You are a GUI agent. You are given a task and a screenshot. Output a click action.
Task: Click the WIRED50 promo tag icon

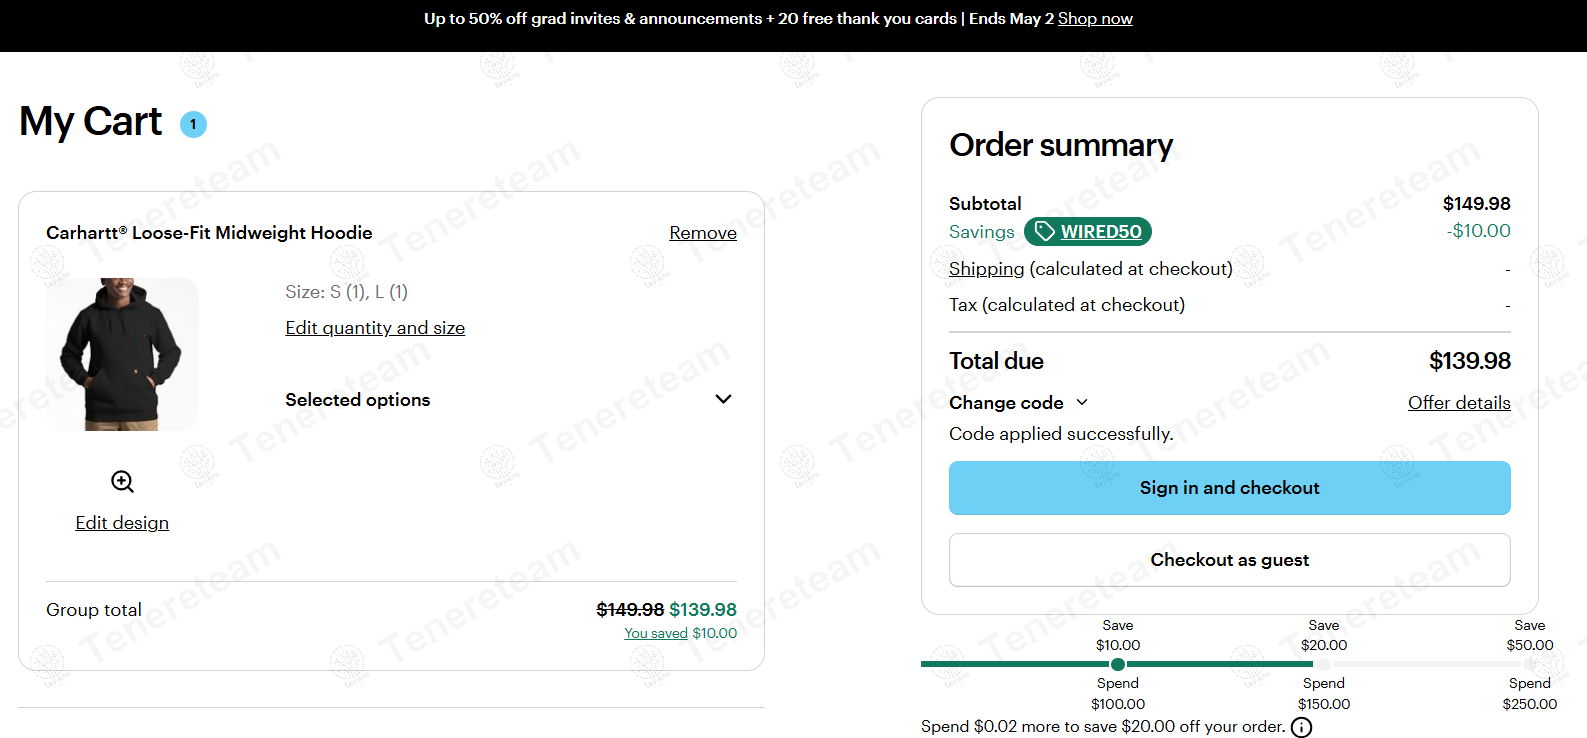coord(1044,231)
